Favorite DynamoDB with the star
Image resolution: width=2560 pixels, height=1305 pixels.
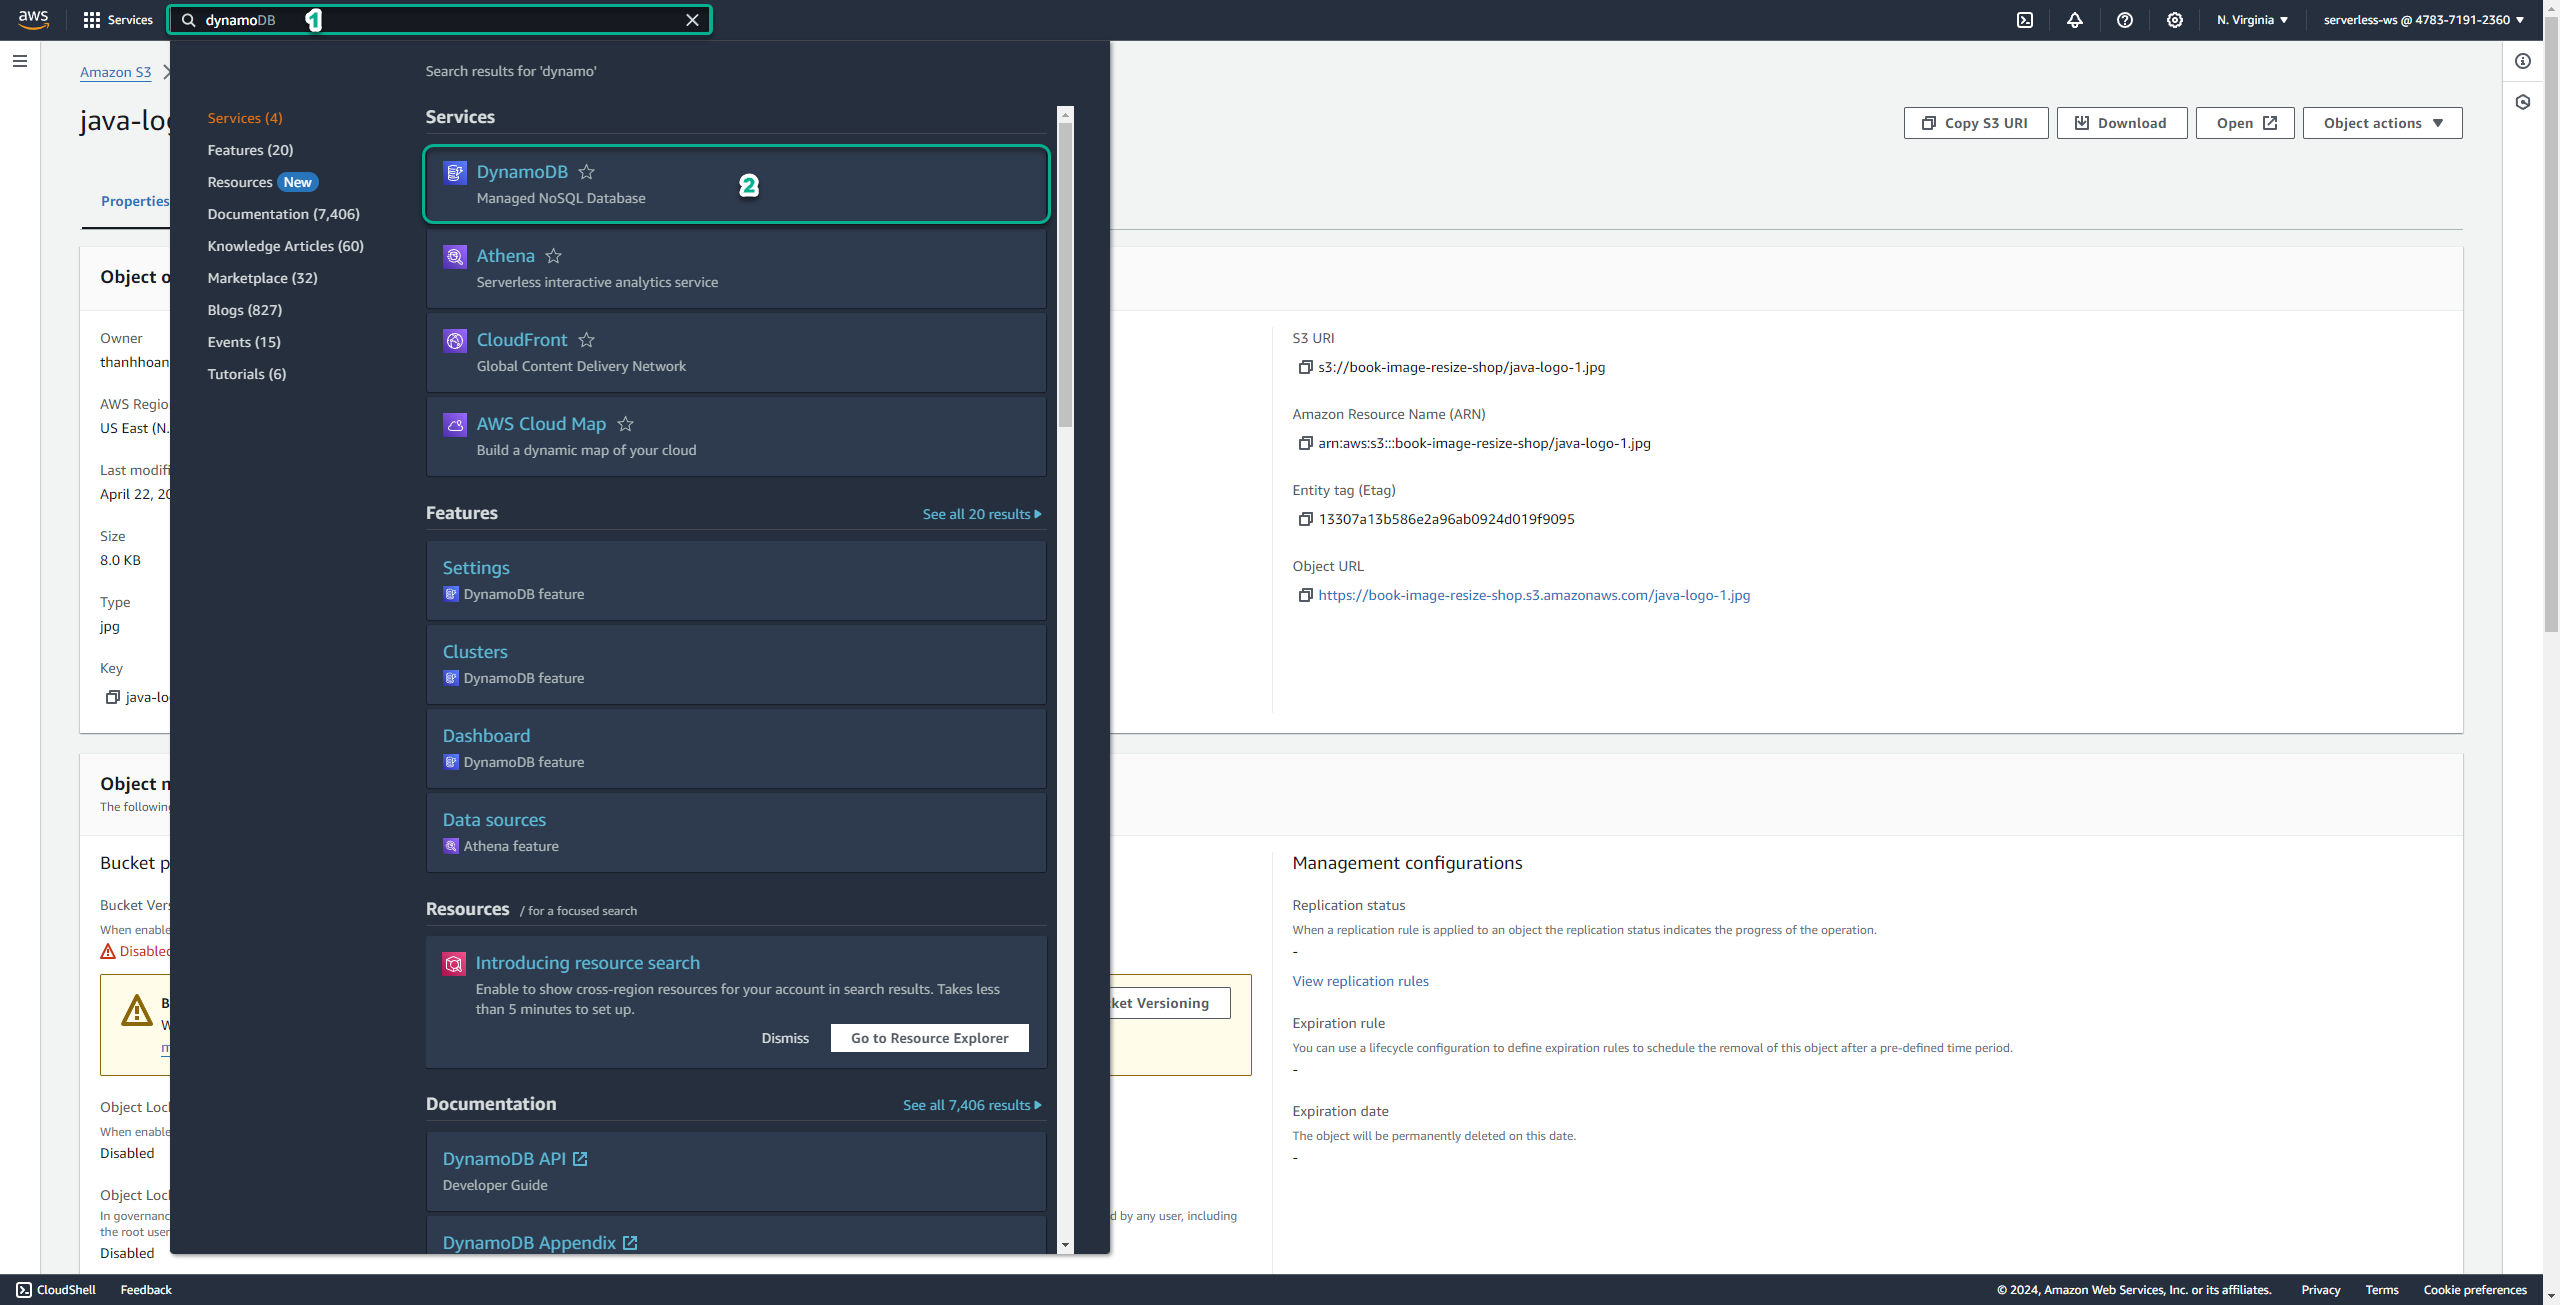[587, 172]
